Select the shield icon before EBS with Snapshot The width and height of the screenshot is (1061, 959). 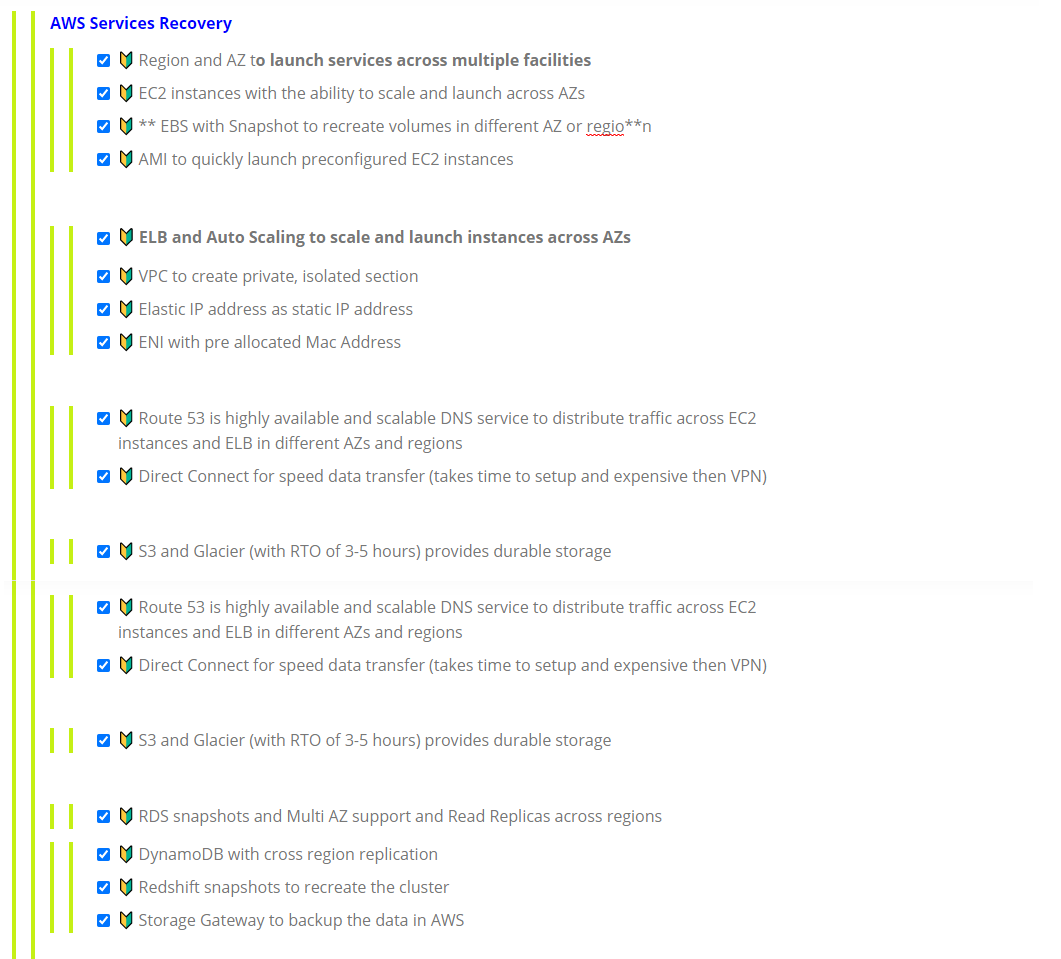(x=126, y=126)
